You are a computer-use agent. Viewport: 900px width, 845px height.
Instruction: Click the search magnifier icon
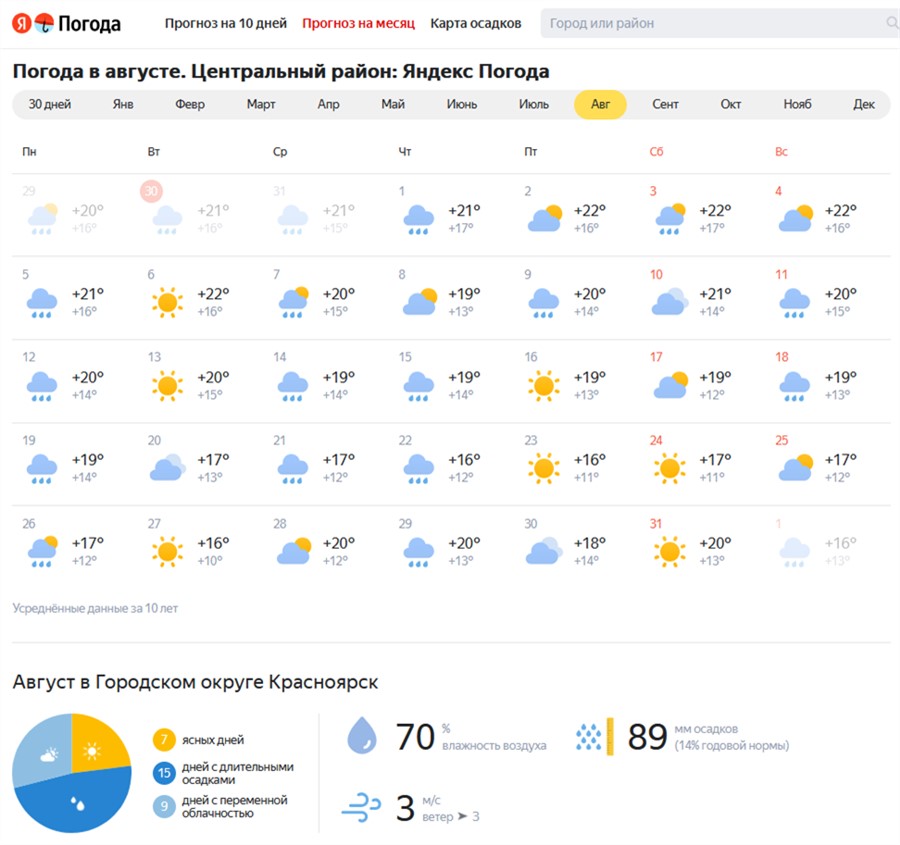tap(891, 23)
